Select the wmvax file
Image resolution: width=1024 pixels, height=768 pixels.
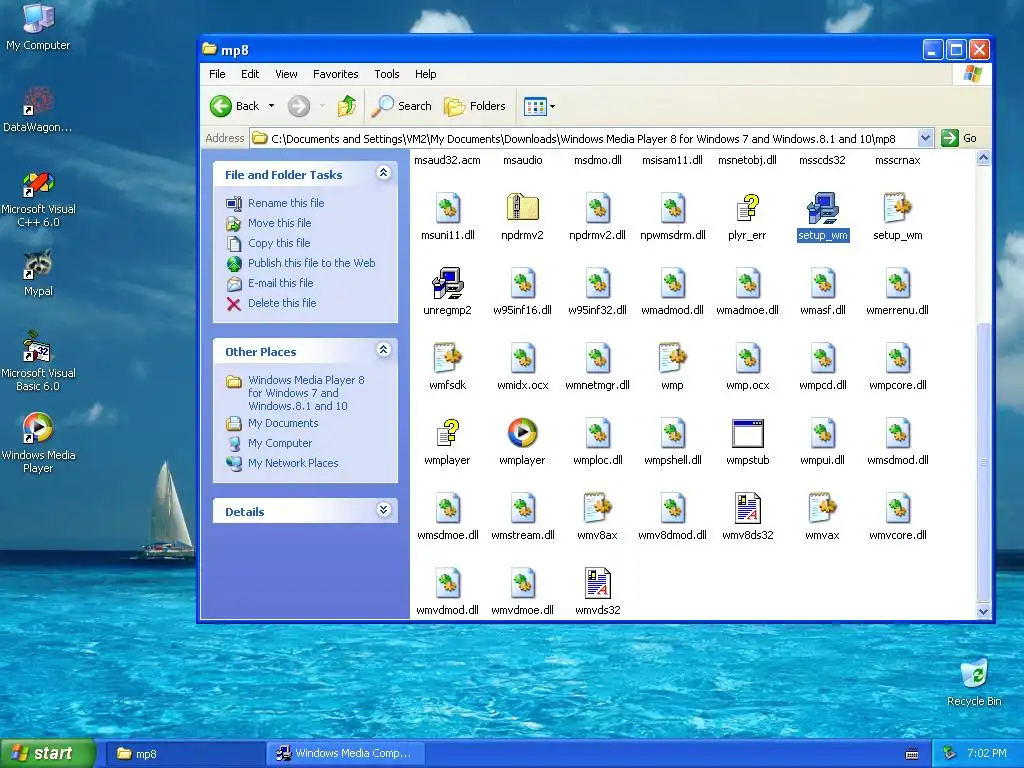(x=823, y=517)
